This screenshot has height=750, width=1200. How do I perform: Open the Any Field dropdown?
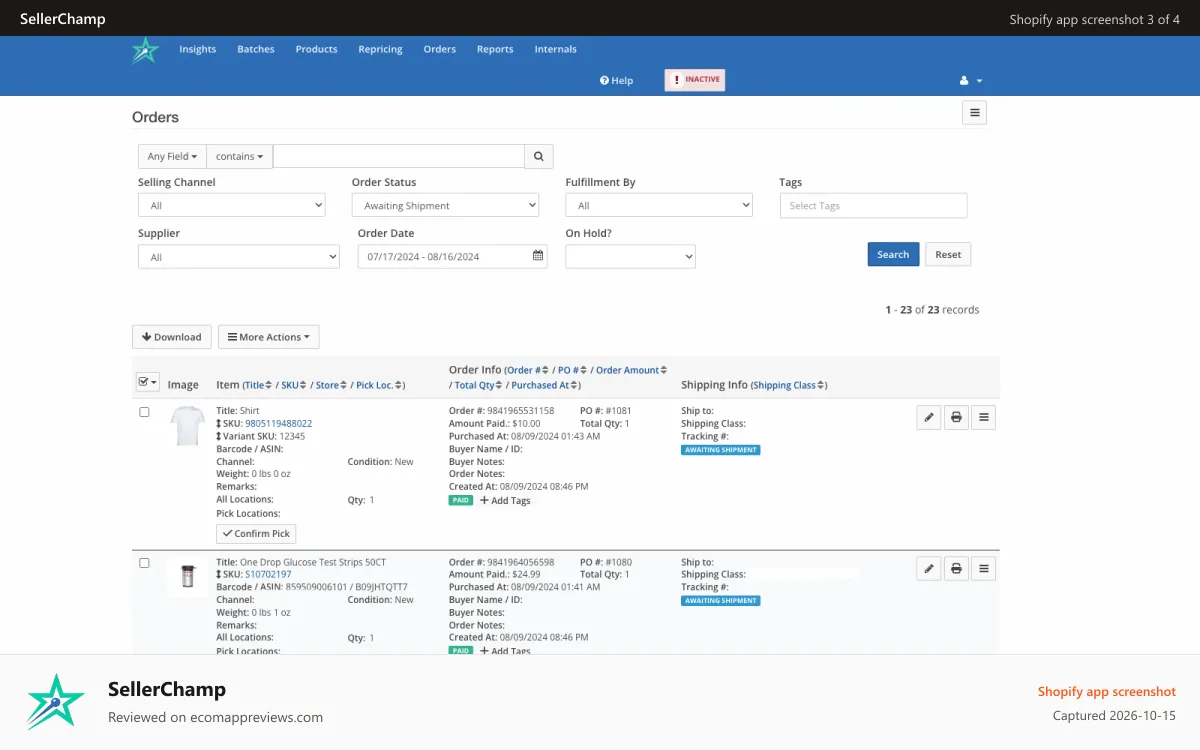coord(172,156)
